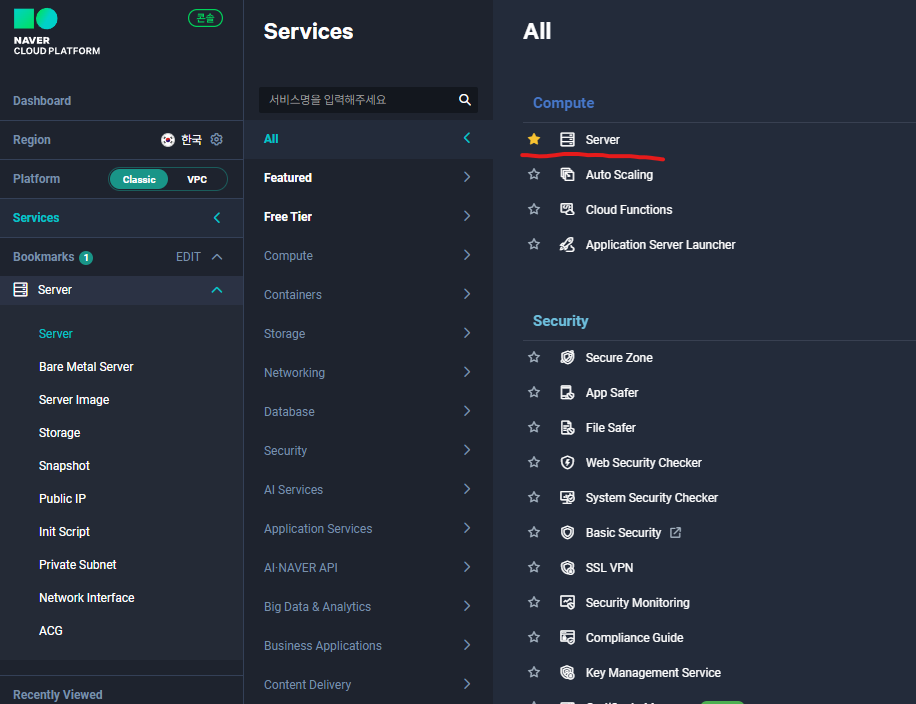Star the Web Security Checker service
The height and width of the screenshot is (704, 916).
[x=533, y=462]
